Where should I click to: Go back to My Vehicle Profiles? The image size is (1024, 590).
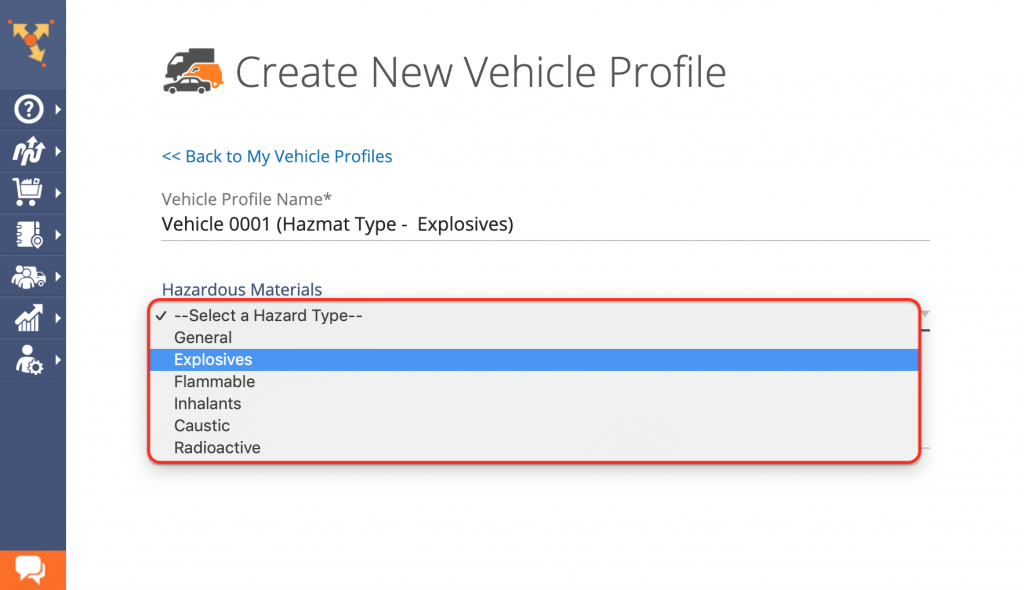pos(277,156)
